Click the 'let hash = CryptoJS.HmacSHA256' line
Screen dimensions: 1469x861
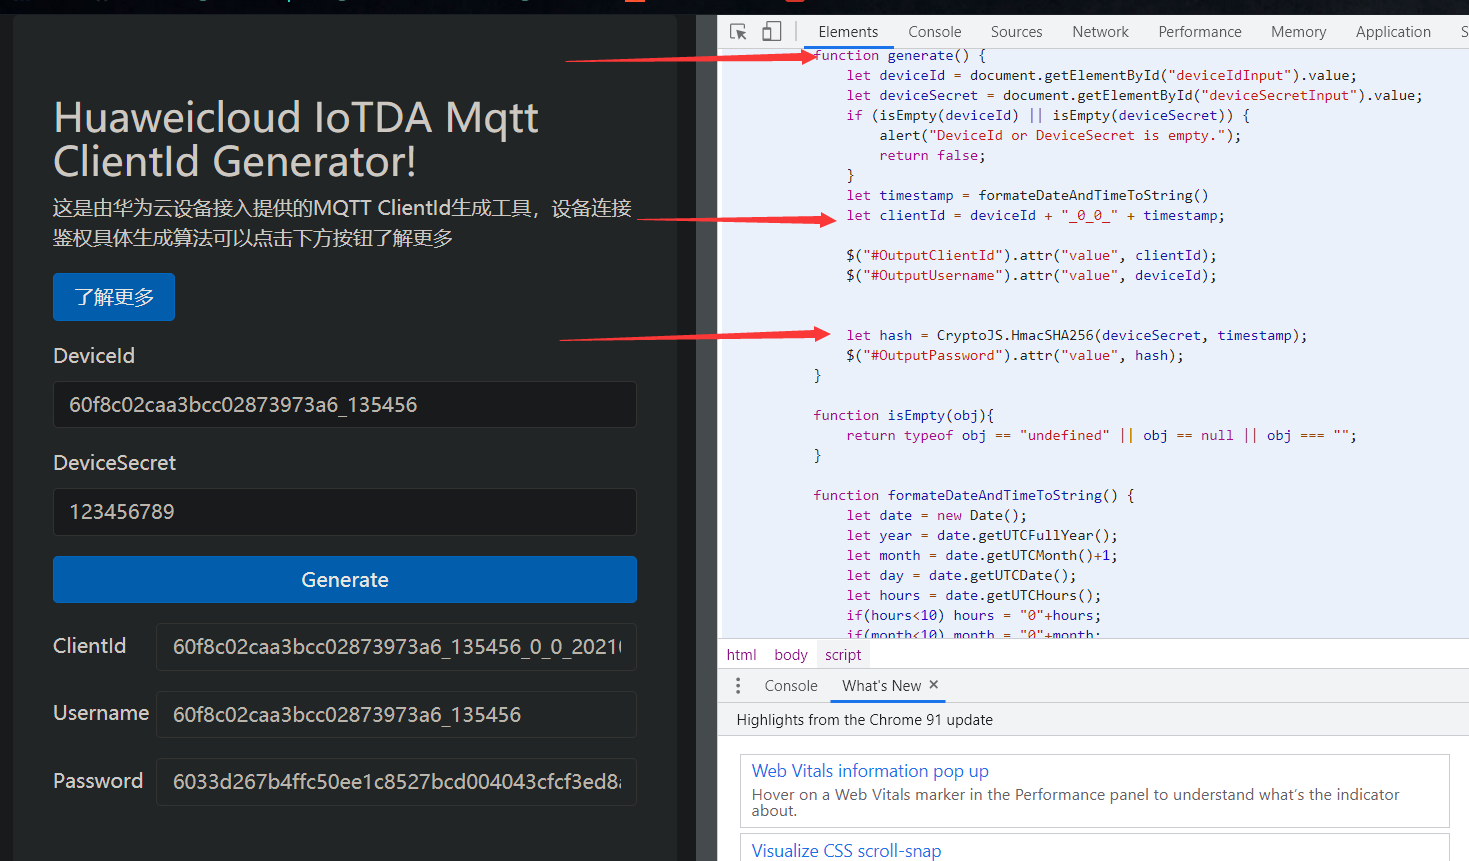point(1076,336)
